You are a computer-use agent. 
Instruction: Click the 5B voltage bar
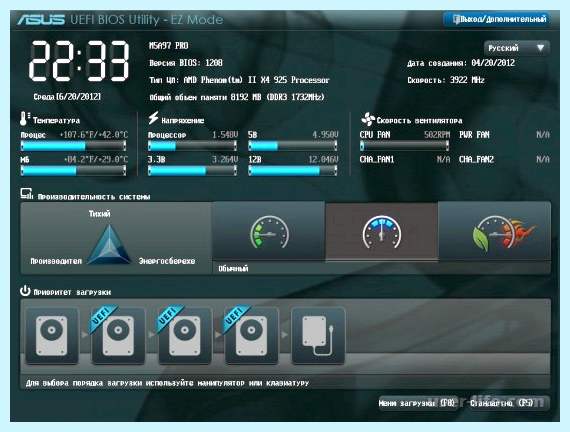click(293, 146)
